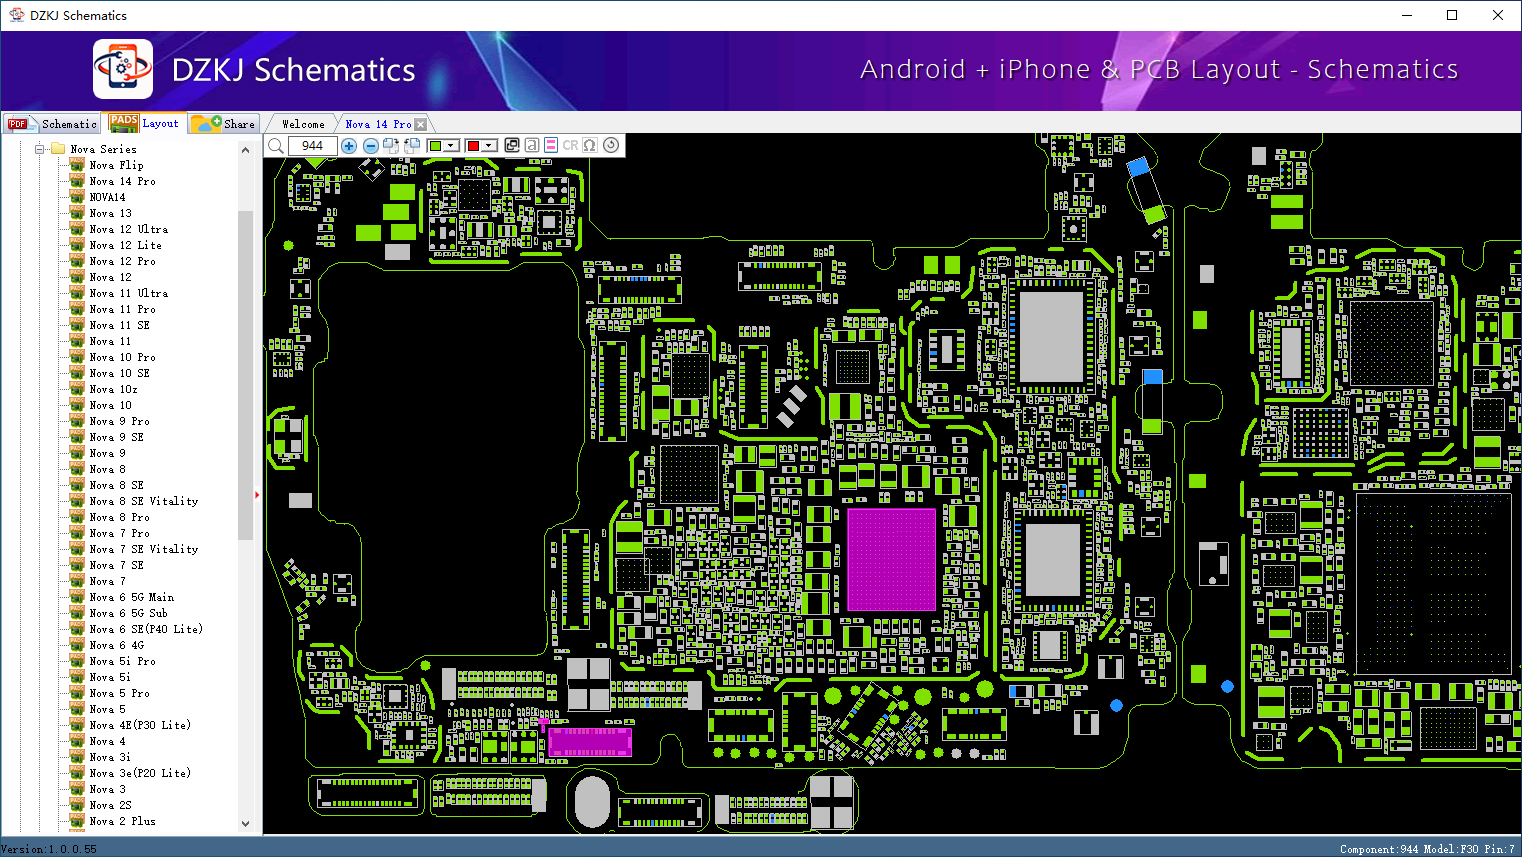
Task: Click the PADS icon beside Nova 10z
Action: coord(77,389)
